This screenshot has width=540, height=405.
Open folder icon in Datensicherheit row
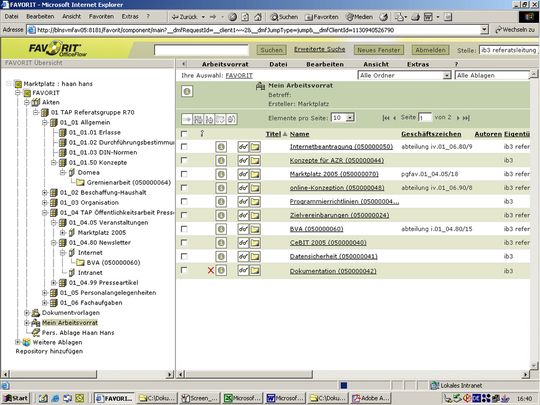click(x=255, y=257)
